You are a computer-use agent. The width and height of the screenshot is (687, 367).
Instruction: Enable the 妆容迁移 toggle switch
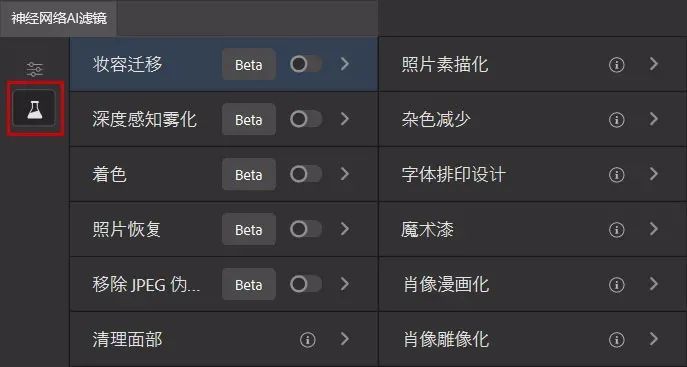(x=306, y=64)
